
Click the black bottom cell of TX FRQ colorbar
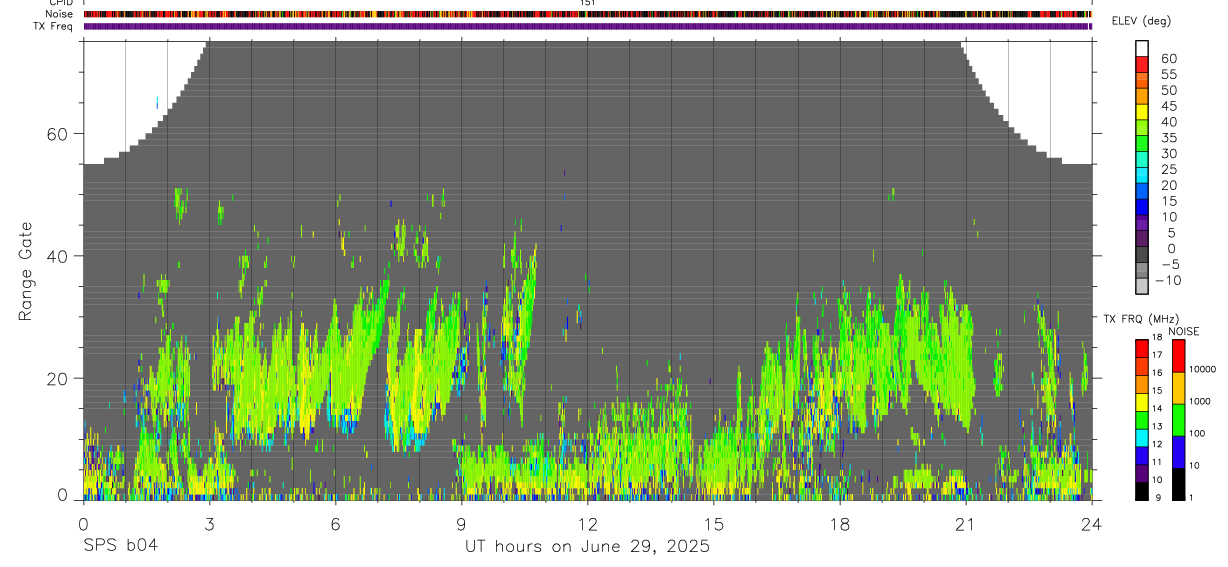click(1142, 491)
